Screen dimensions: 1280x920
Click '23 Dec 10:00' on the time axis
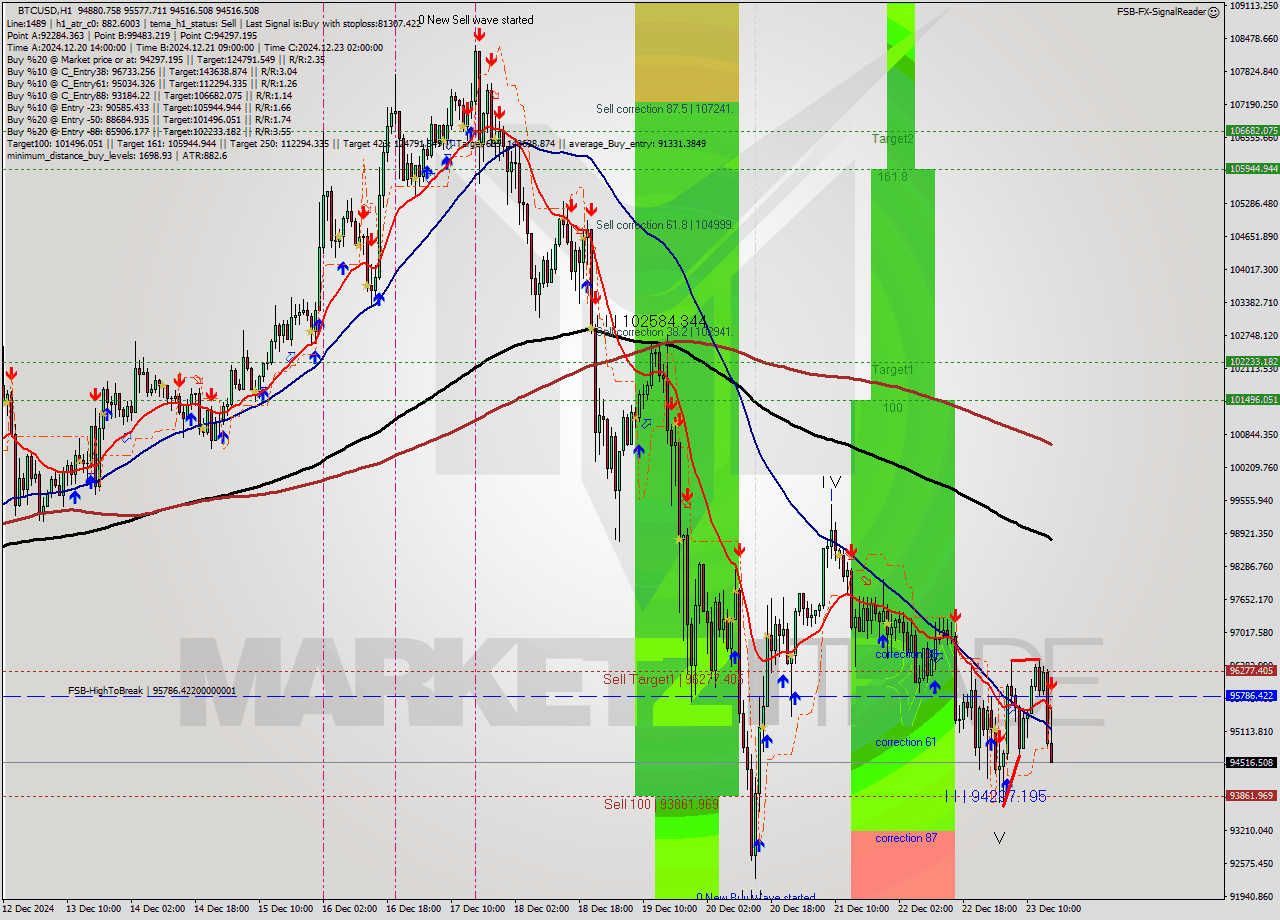click(1052, 909)
